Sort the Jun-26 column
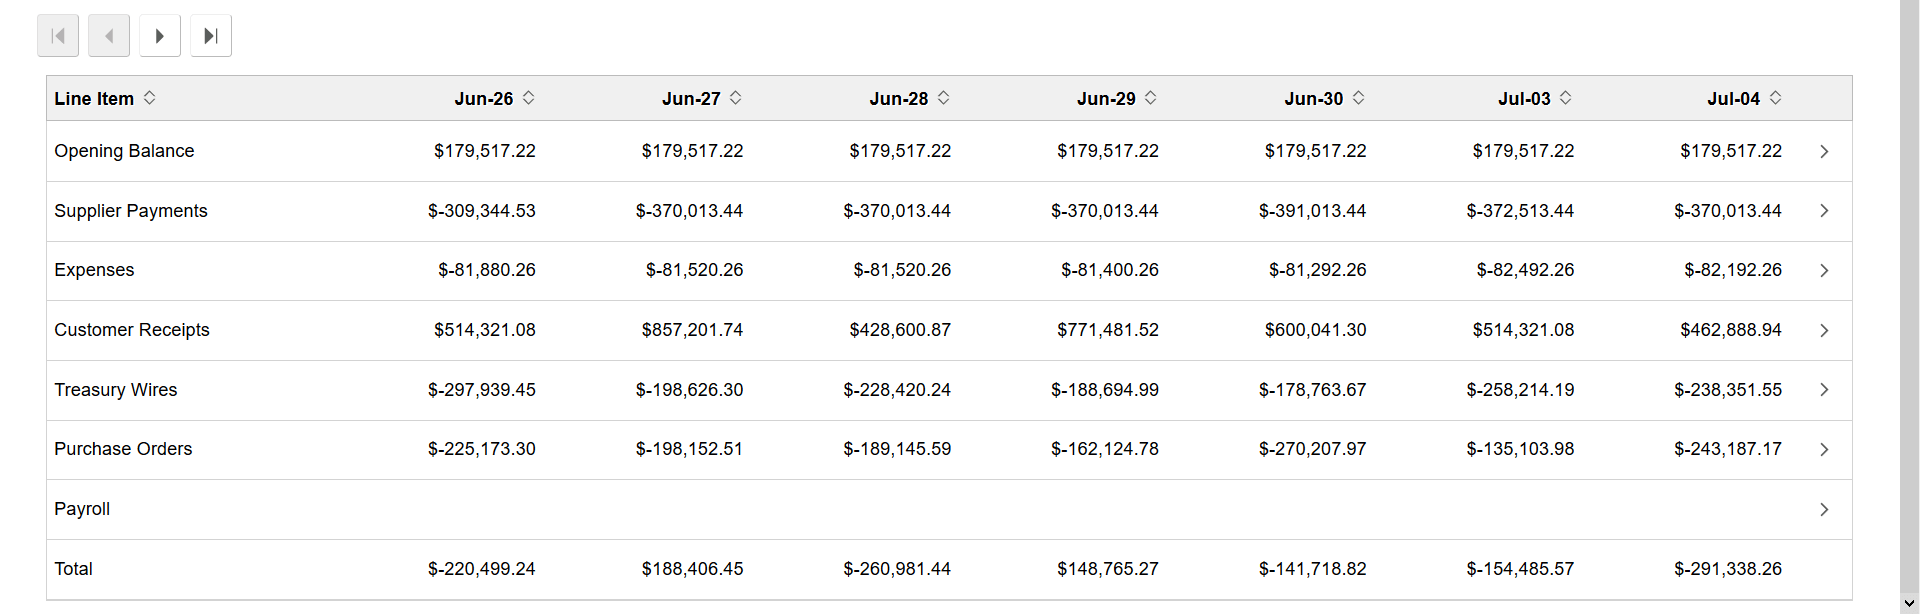The image size is (1920, 614). point(527,98)
